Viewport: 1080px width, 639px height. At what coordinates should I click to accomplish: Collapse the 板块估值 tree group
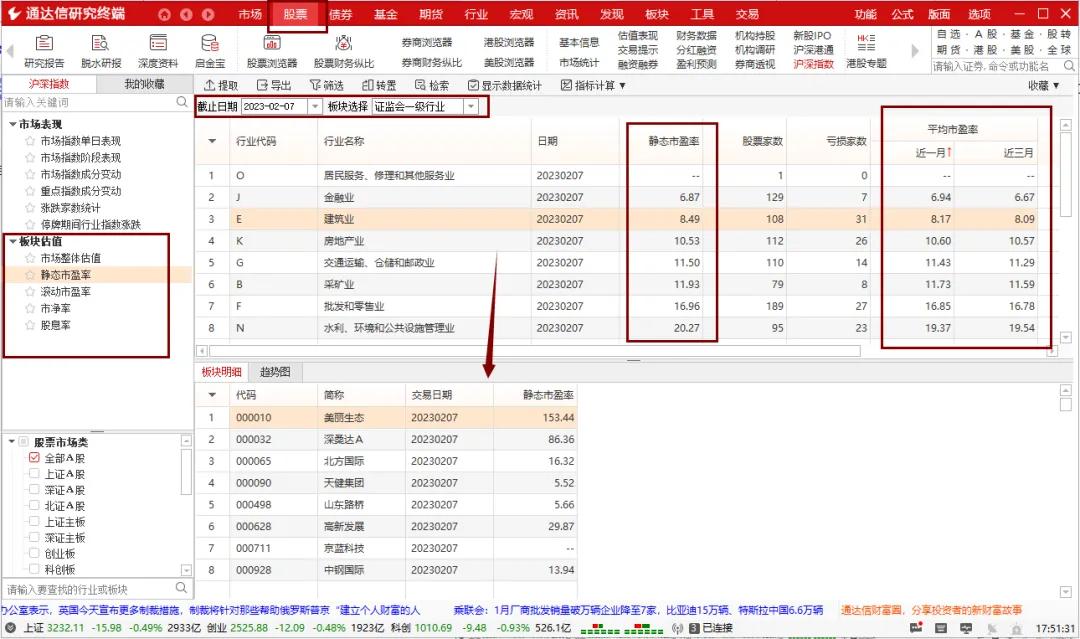point(12,241)
